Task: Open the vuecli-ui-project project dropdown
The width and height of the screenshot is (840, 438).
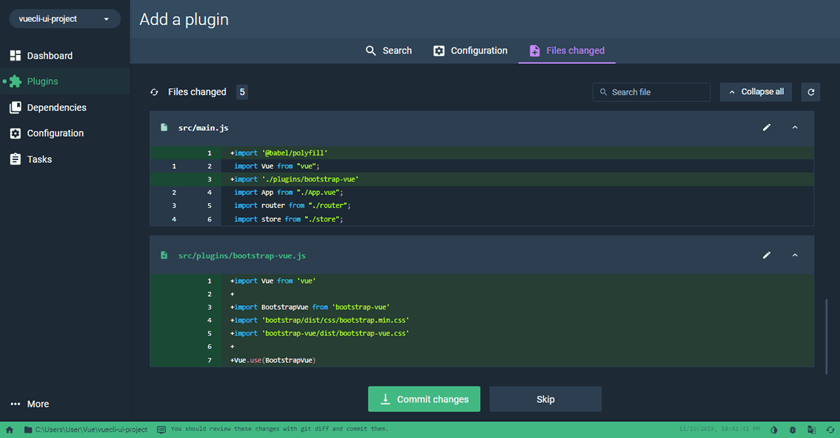Action: pyautogui.click(x=65, y=19)
